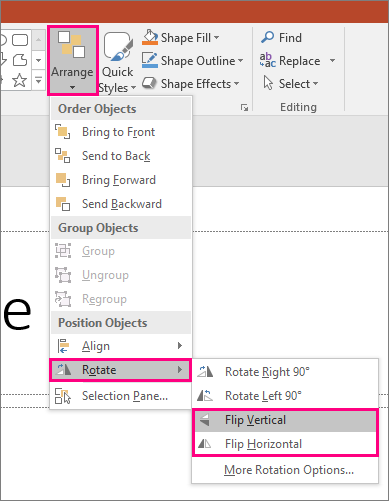The height and width of the screenshot is (501, 389).
Task: Click the Rotate Left 90° icon
Action: [205, 395]
